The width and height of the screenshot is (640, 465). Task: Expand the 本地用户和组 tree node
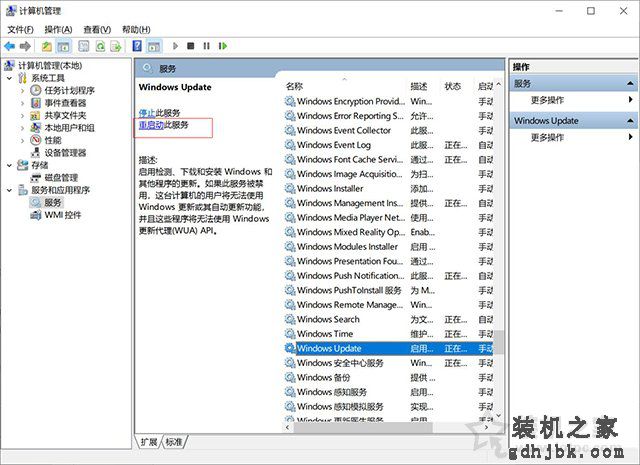tap(22, 128)
